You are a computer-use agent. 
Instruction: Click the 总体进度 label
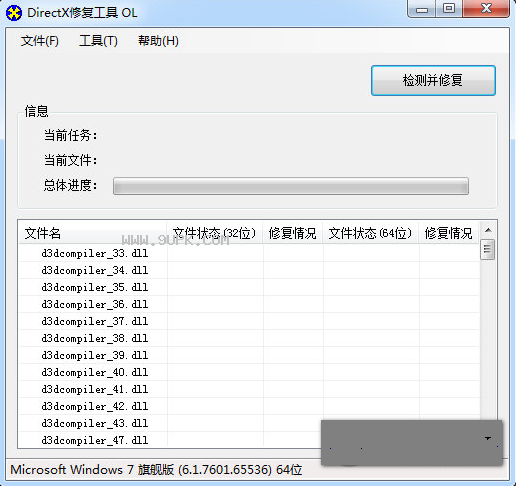71,185
